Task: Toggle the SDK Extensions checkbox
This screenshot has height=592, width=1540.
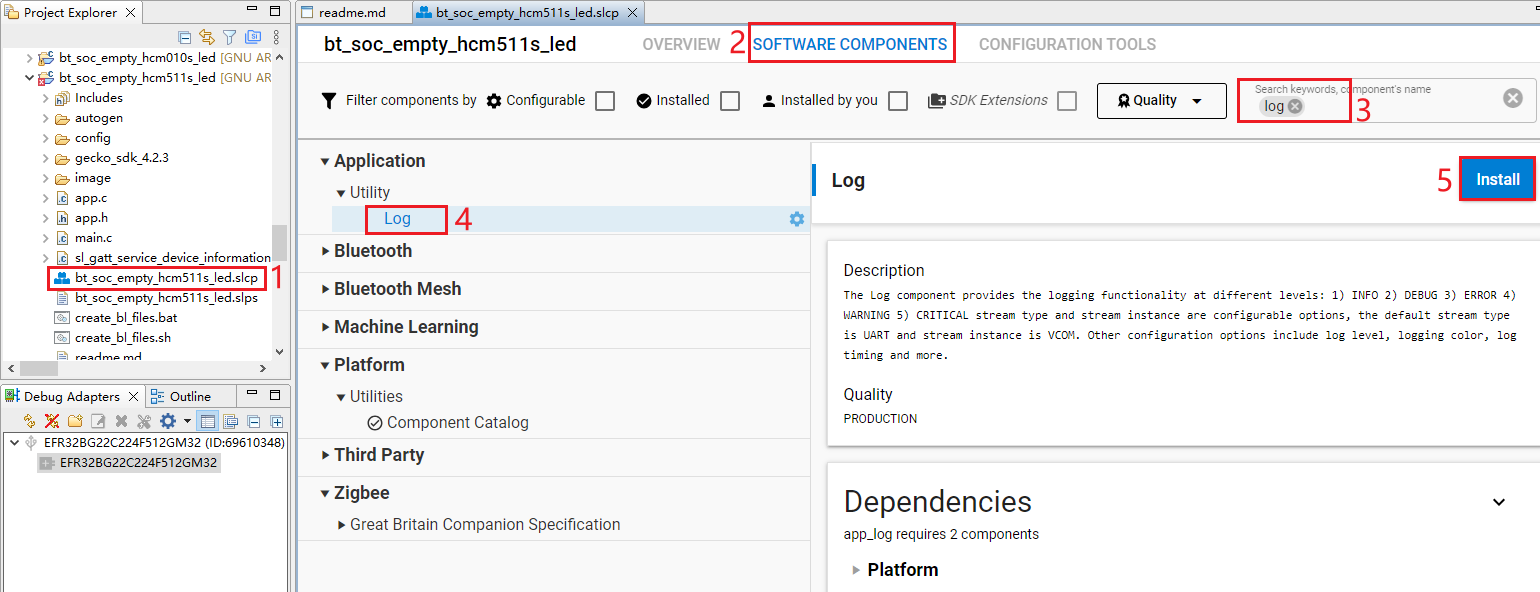Action: 1065,100
